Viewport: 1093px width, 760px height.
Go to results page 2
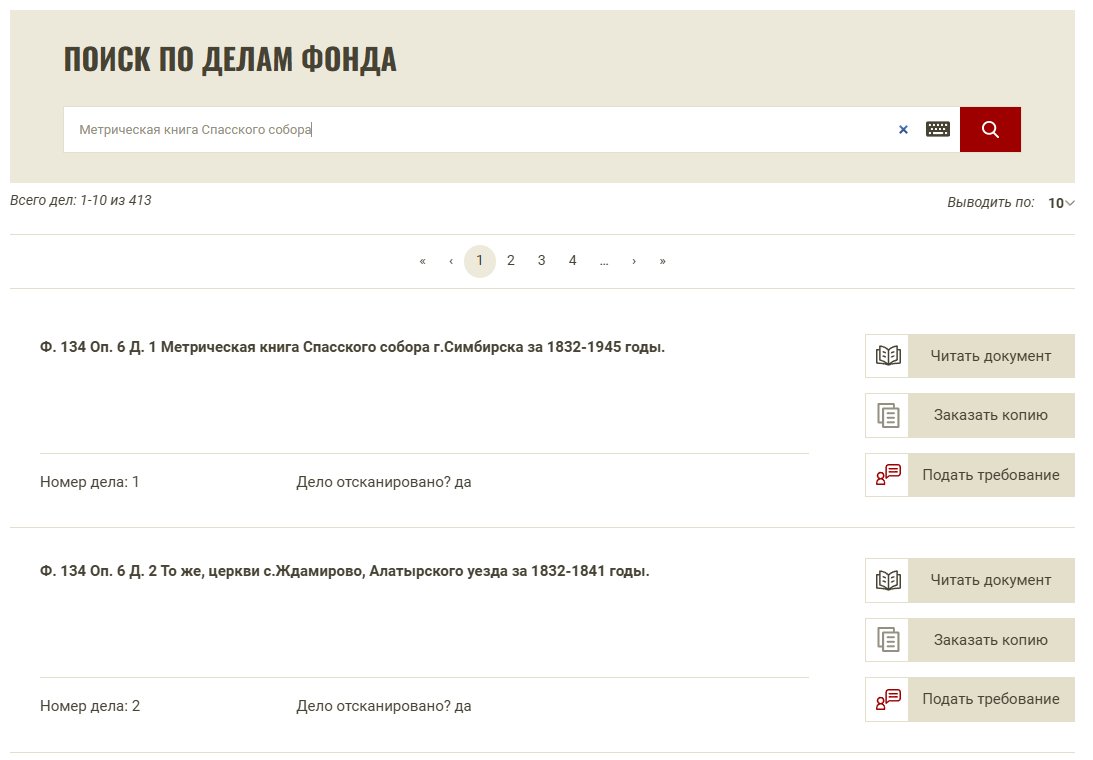click(x=510, y=261)
